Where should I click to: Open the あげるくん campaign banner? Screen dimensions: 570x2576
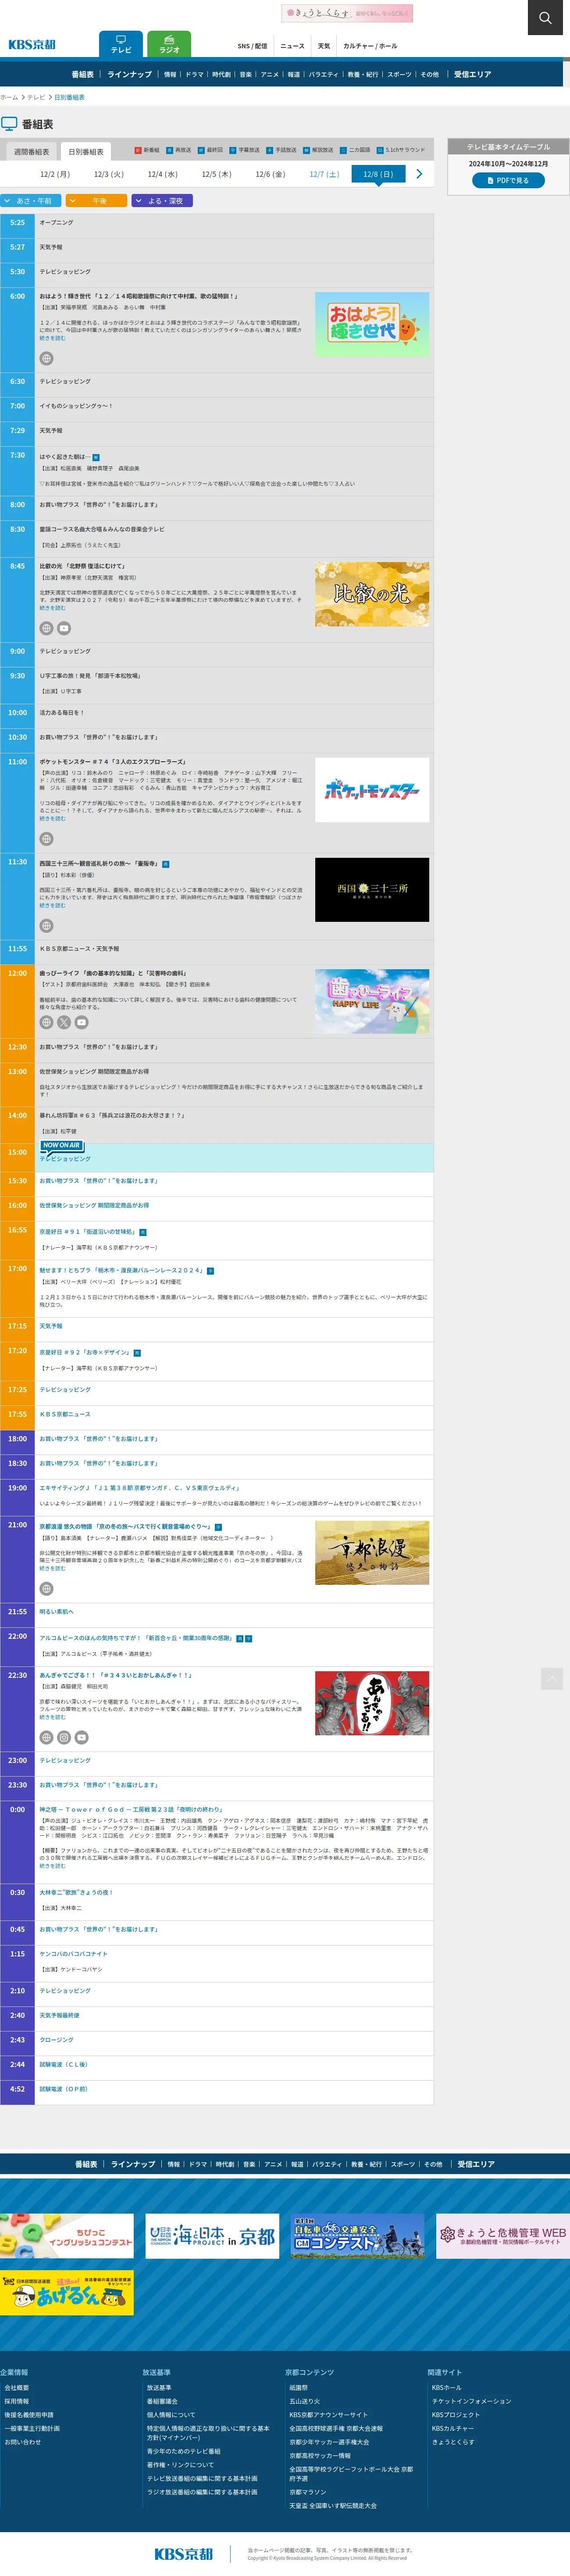tap(67, 2293)
